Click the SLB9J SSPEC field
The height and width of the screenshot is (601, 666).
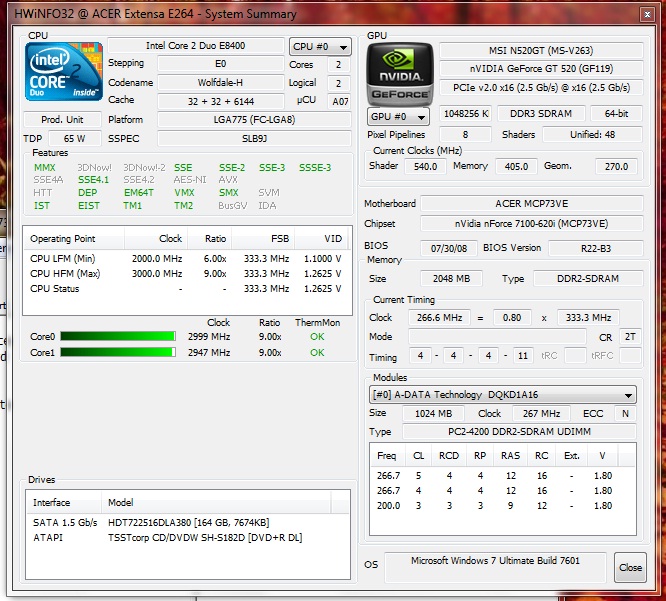[x=254, y=138]
